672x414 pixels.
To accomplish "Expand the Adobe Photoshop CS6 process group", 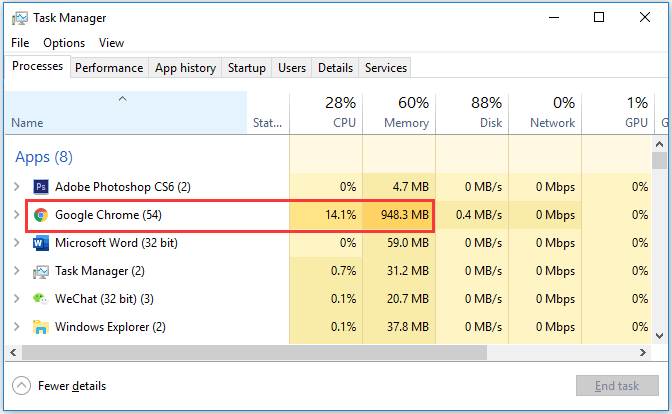I will click(17, 186).
